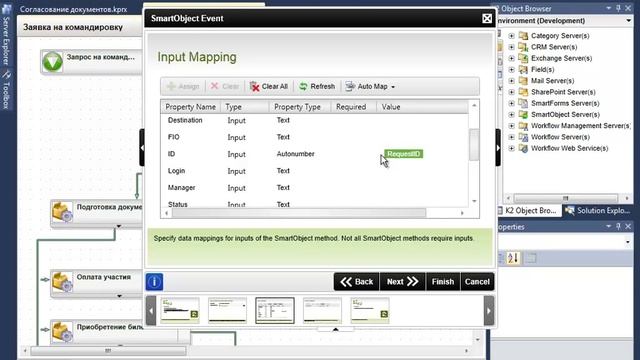Viewport: 640px width, 360px height.
Task: Click the Value column header
Action: [422, 107]
